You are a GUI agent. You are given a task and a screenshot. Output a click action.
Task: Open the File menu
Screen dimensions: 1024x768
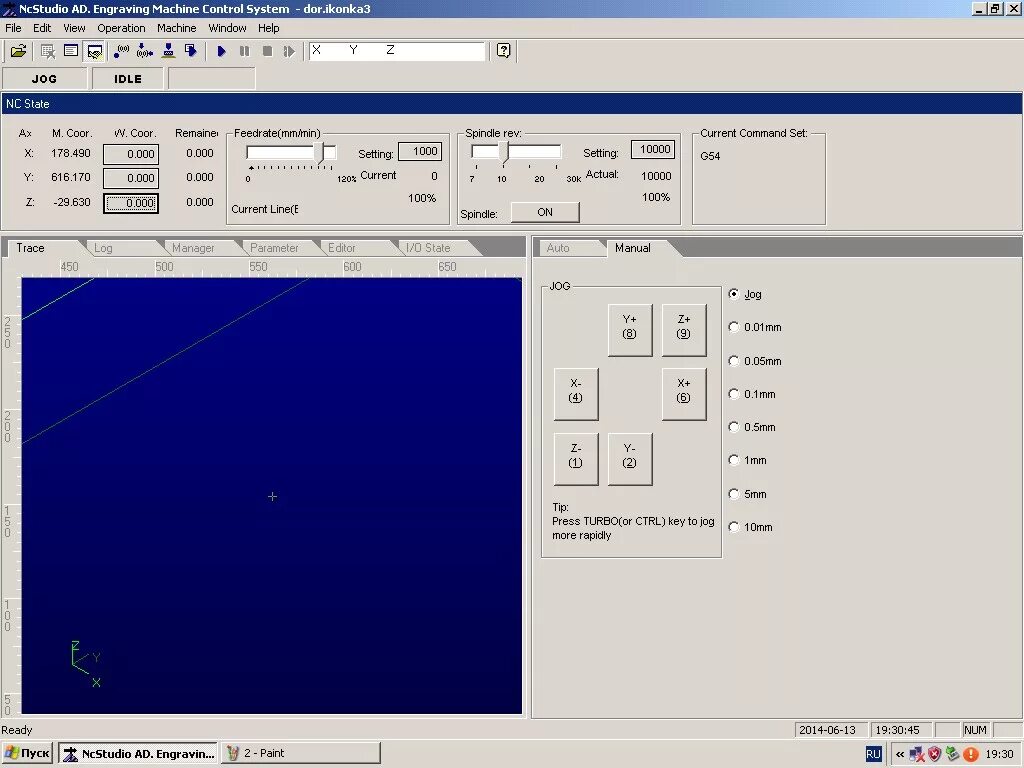[x=13, y=28]
